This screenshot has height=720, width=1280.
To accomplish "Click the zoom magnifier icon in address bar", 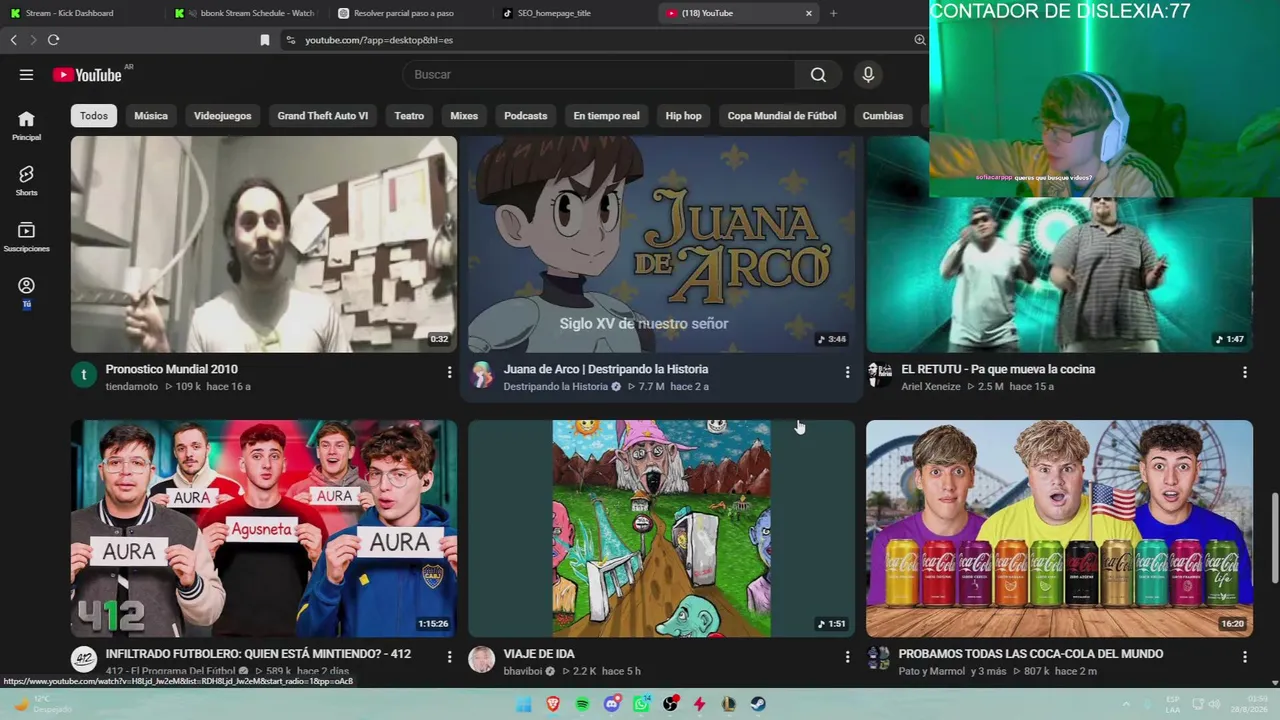I will (x=919, y=40).
